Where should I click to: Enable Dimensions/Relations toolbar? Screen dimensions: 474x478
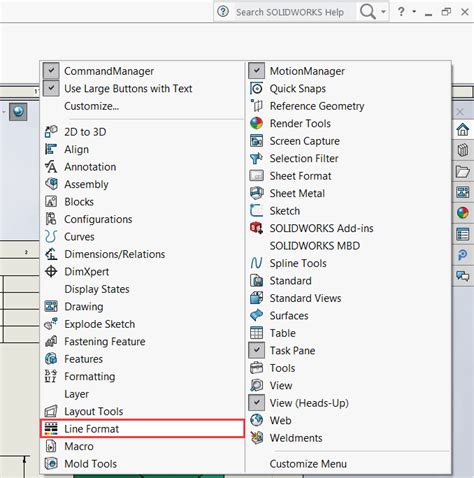click(142, 254)
